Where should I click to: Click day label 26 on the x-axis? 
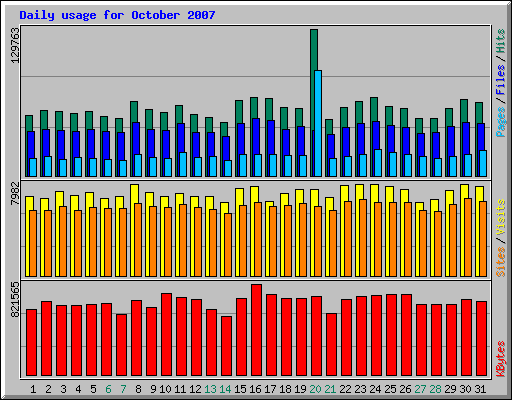(x=405, y=389)
